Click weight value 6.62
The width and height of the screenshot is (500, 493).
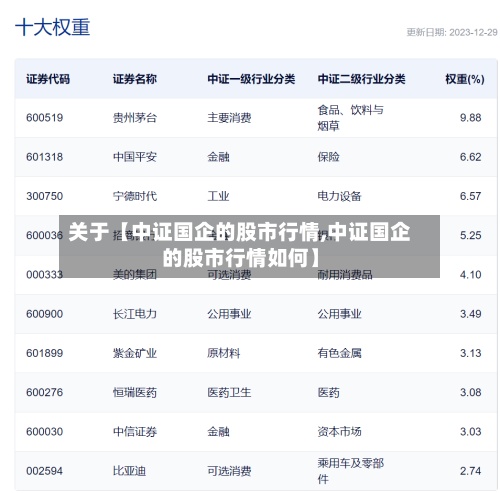coord(470,157)
